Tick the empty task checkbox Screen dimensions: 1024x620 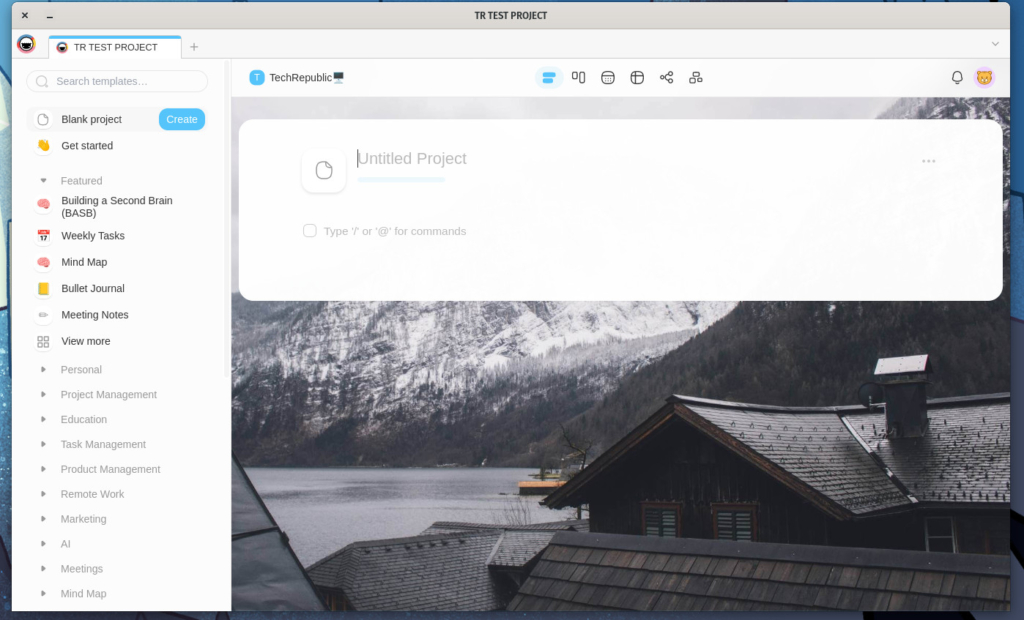[x=310, y=231]
